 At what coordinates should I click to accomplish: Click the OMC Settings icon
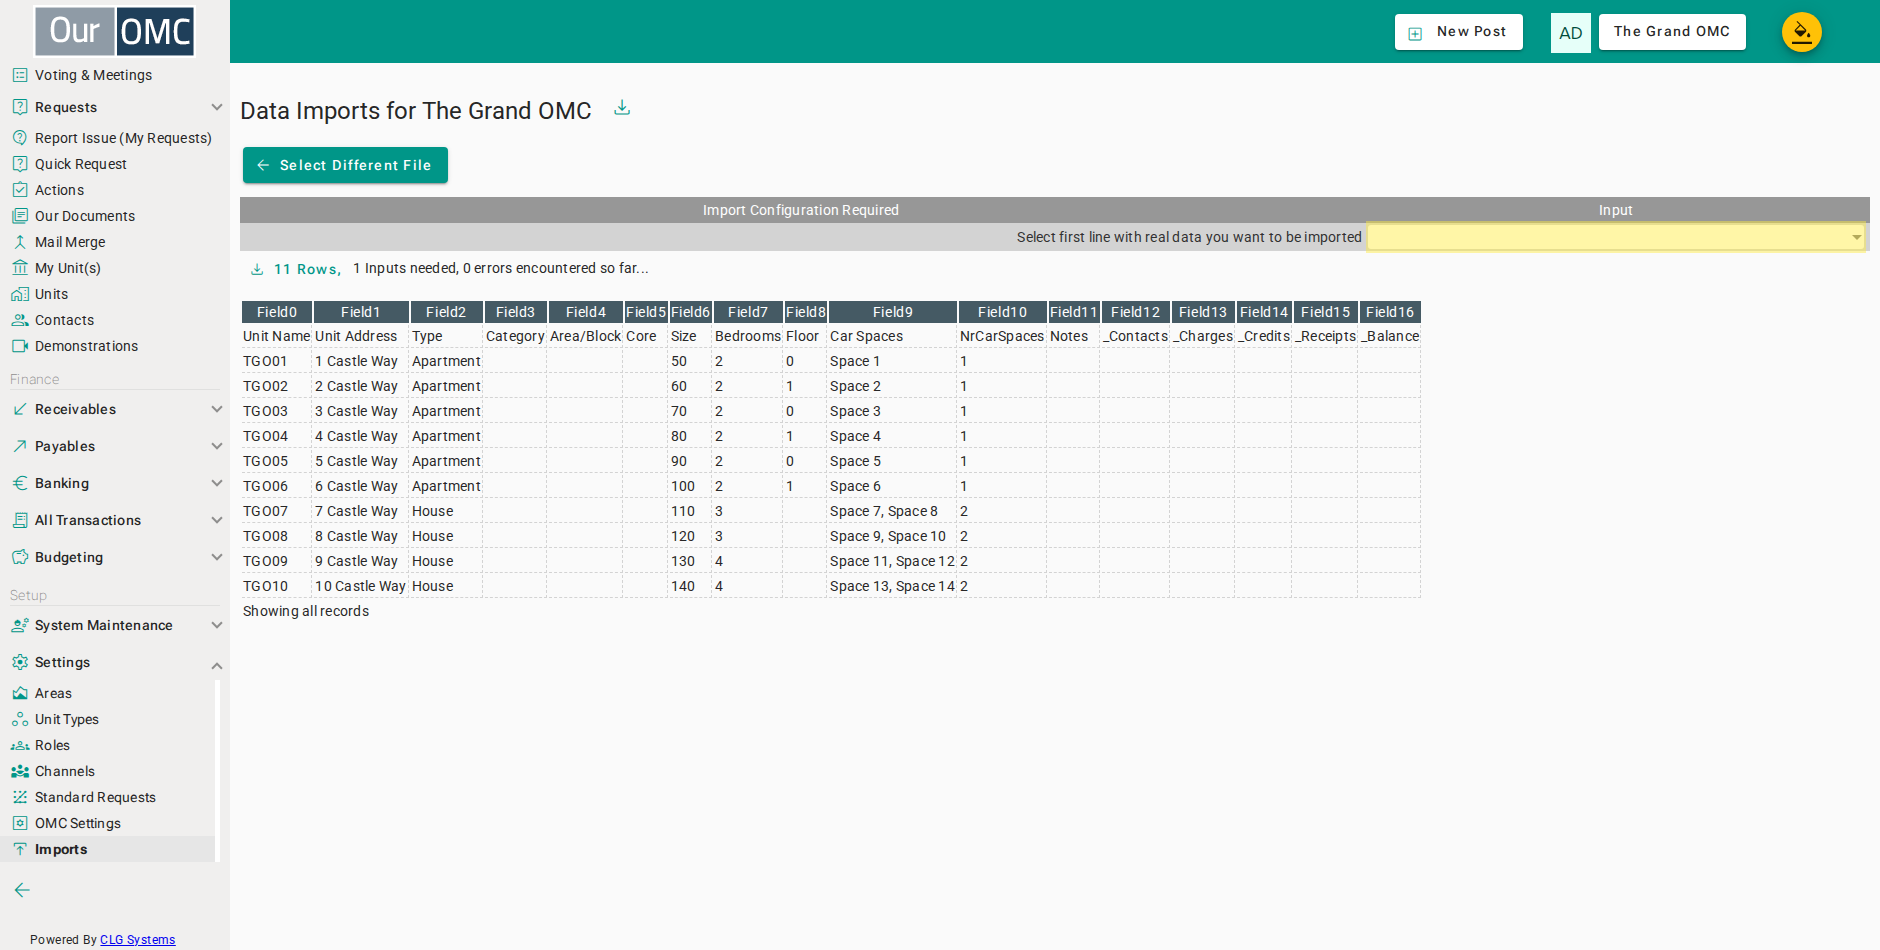pos(20,823)
